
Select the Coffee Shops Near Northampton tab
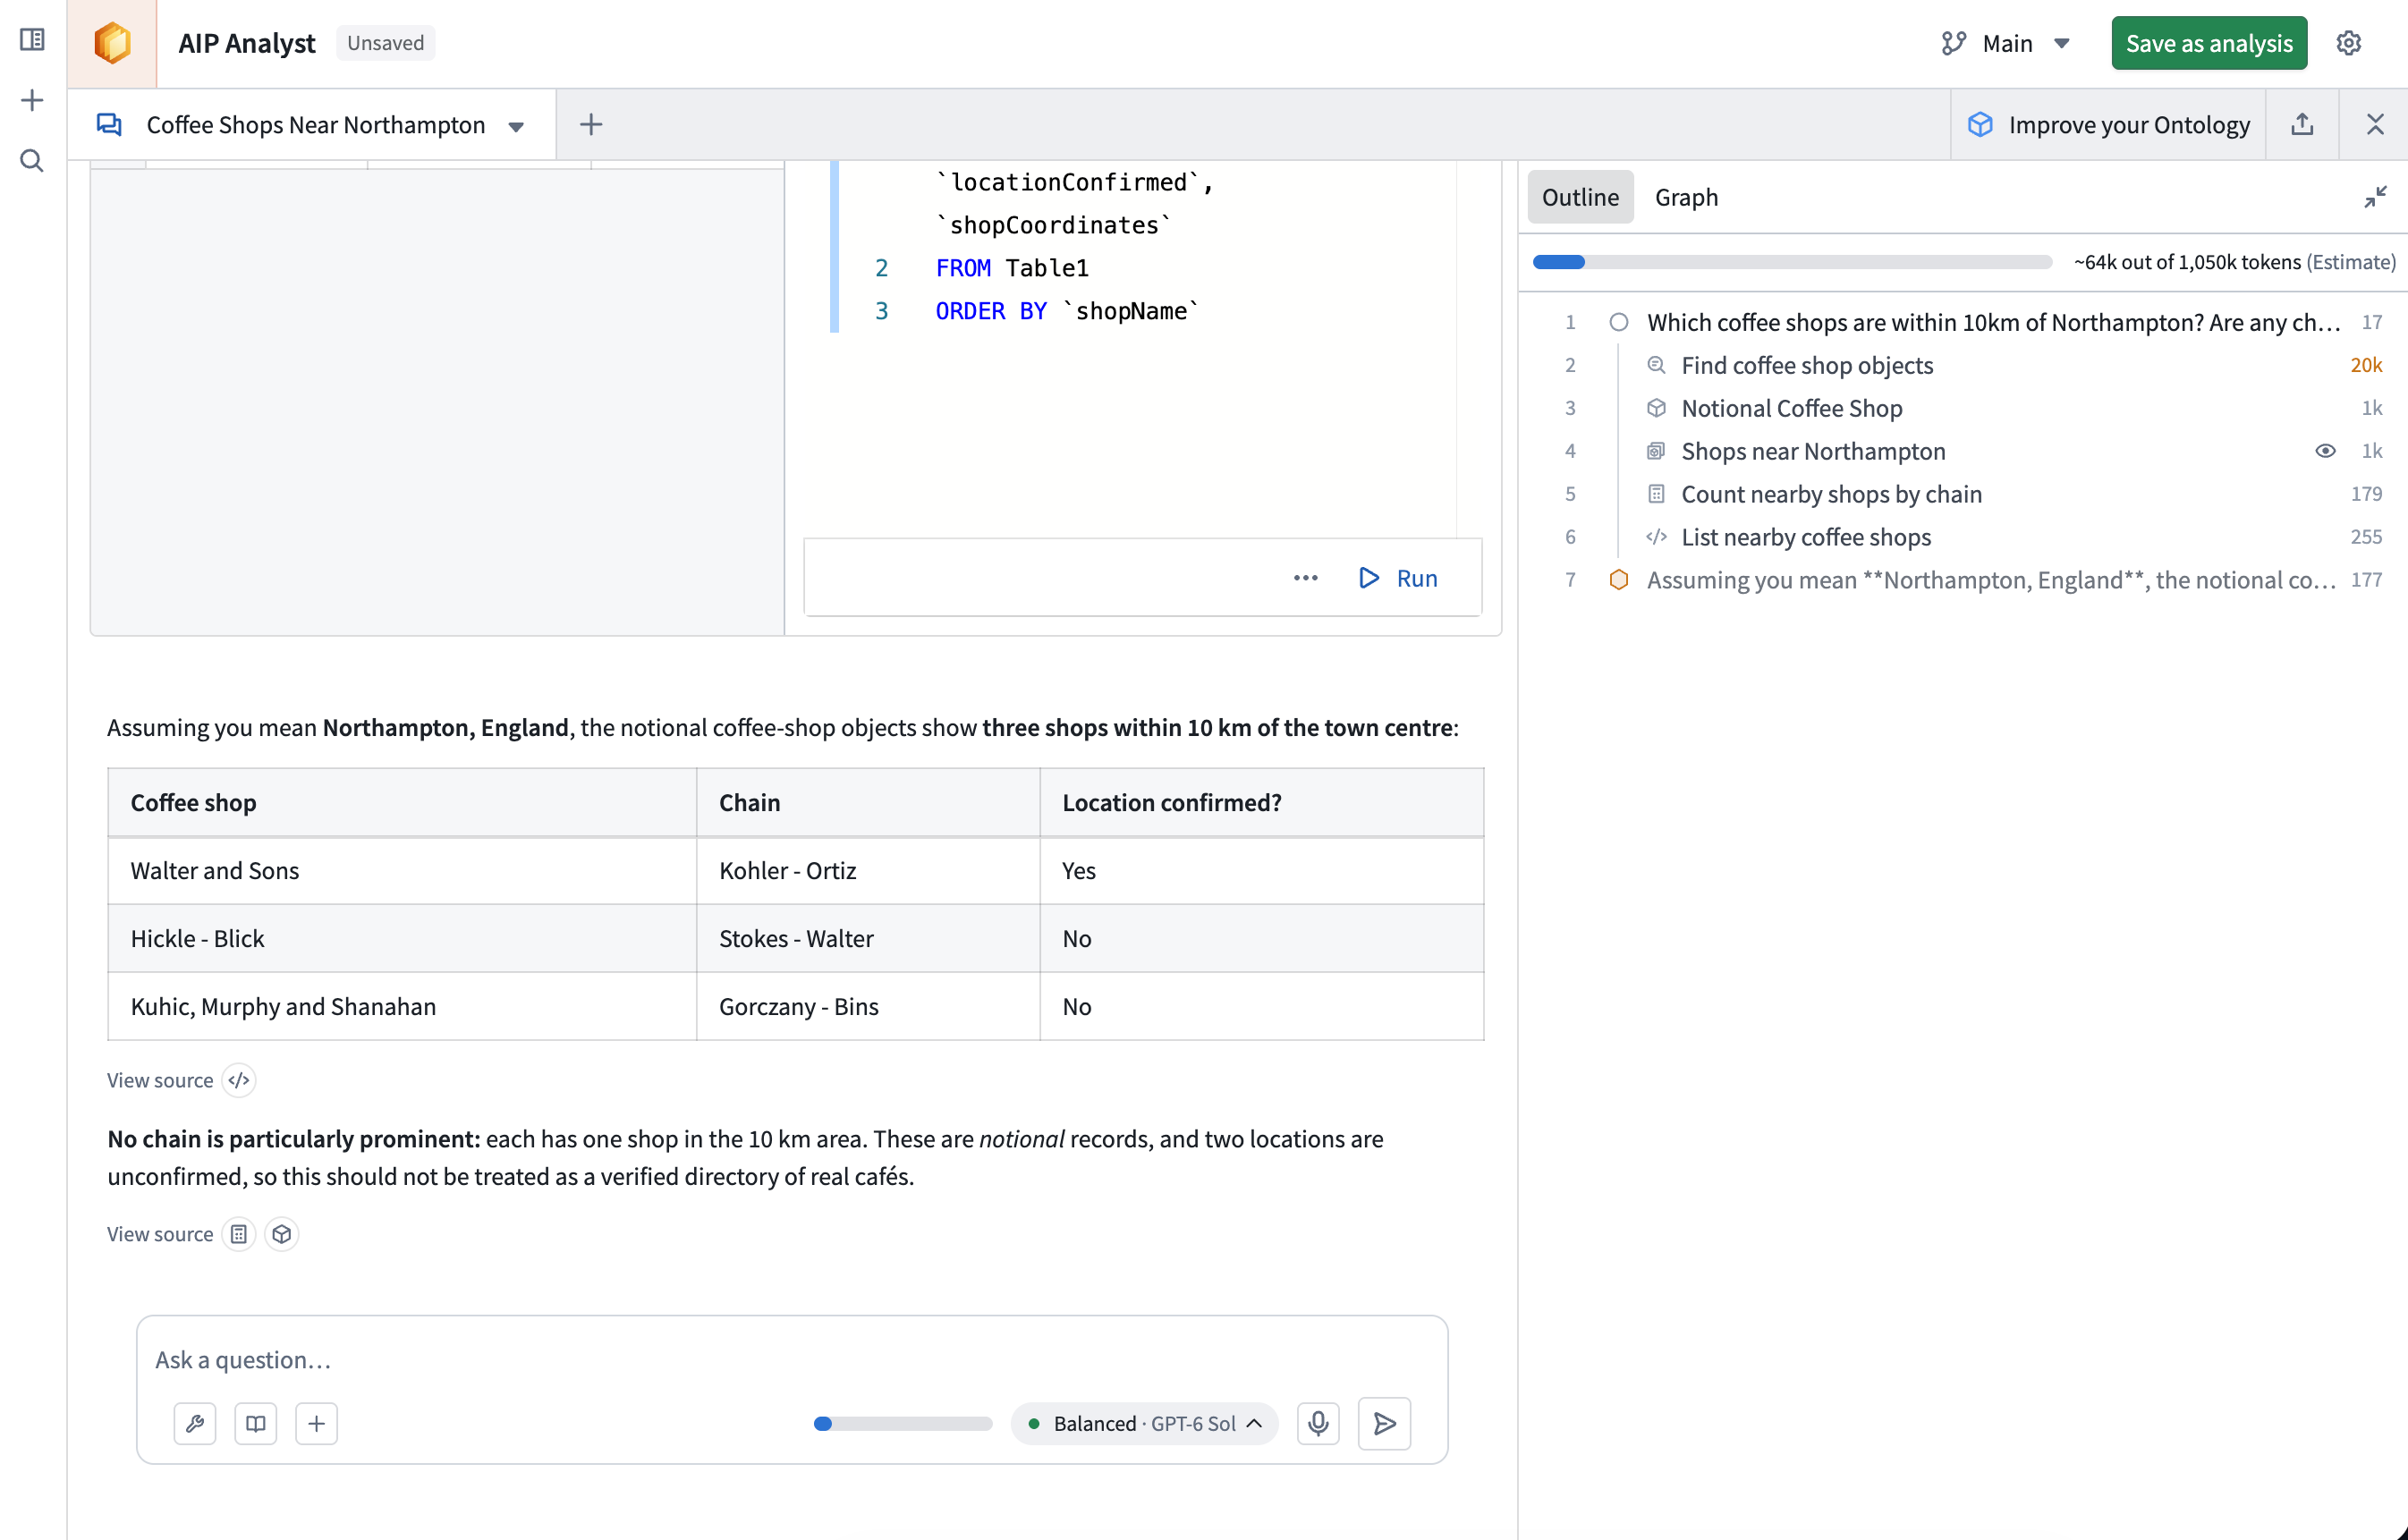pyautogui.click(x=314, y=124)
